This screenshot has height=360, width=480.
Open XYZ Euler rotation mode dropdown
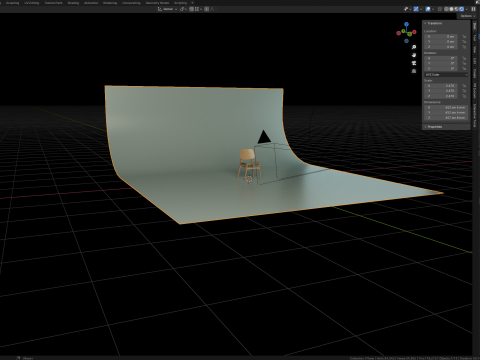click(x=446, y=75)
